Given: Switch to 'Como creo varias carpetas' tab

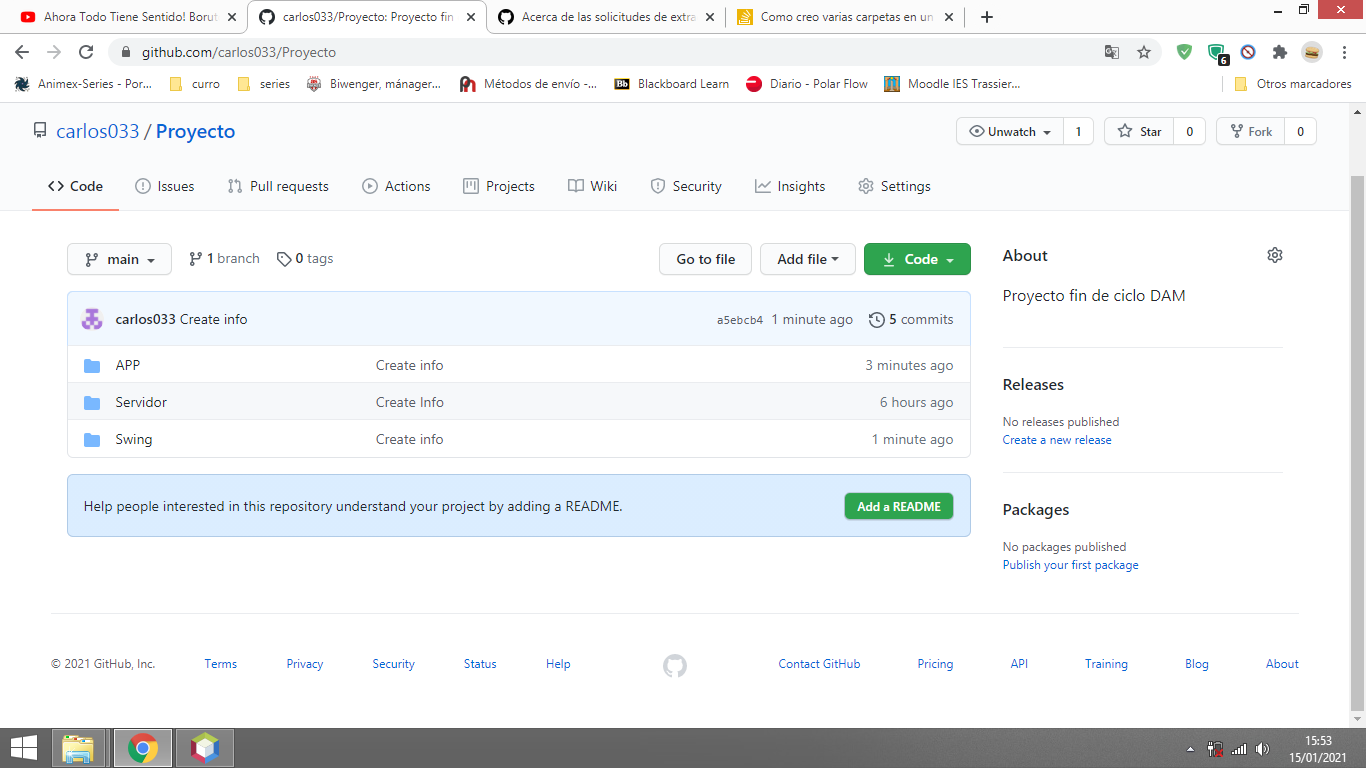Looking at the screenshot, I should pyautogui.click(x=846, y=17).
